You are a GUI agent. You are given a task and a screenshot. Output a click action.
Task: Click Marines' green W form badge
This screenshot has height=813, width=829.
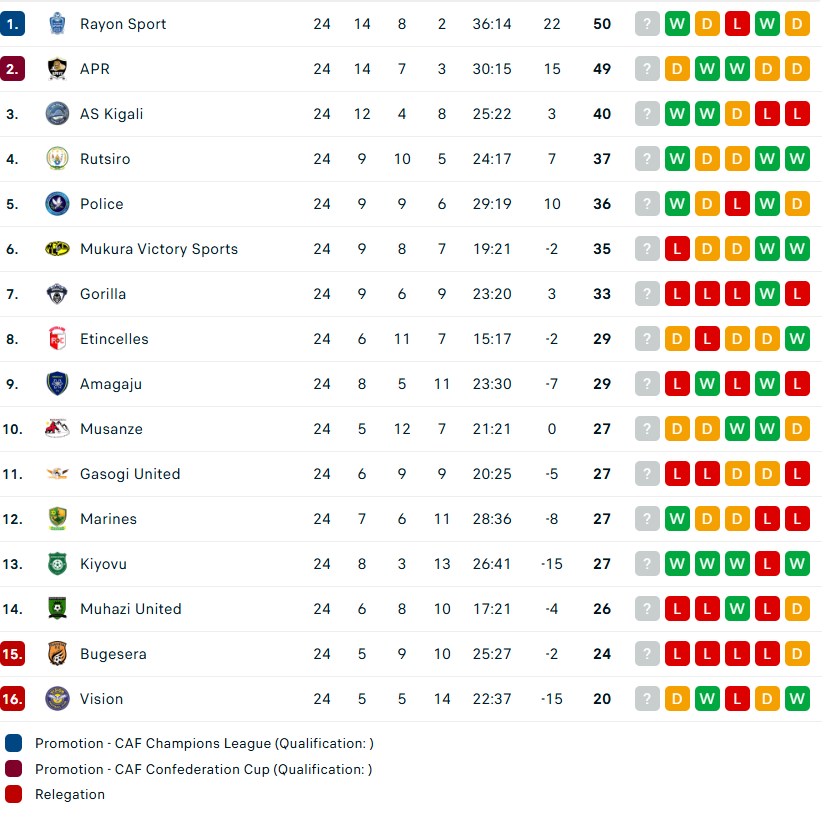coord(677,519)
